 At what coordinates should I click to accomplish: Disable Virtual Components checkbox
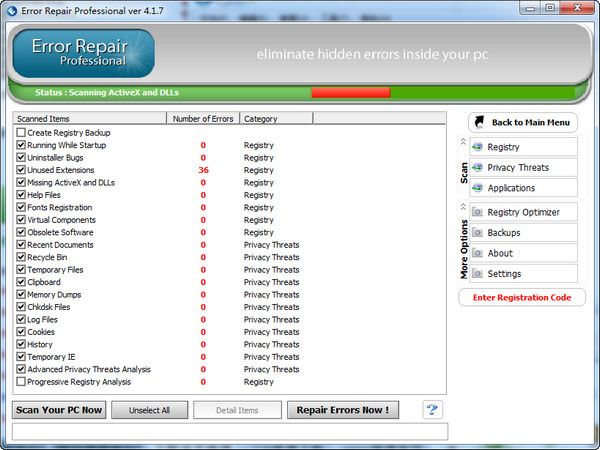pos(21,220)
